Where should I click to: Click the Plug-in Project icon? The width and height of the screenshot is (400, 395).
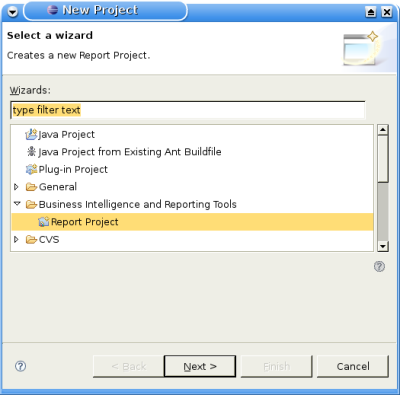(31, 169)
